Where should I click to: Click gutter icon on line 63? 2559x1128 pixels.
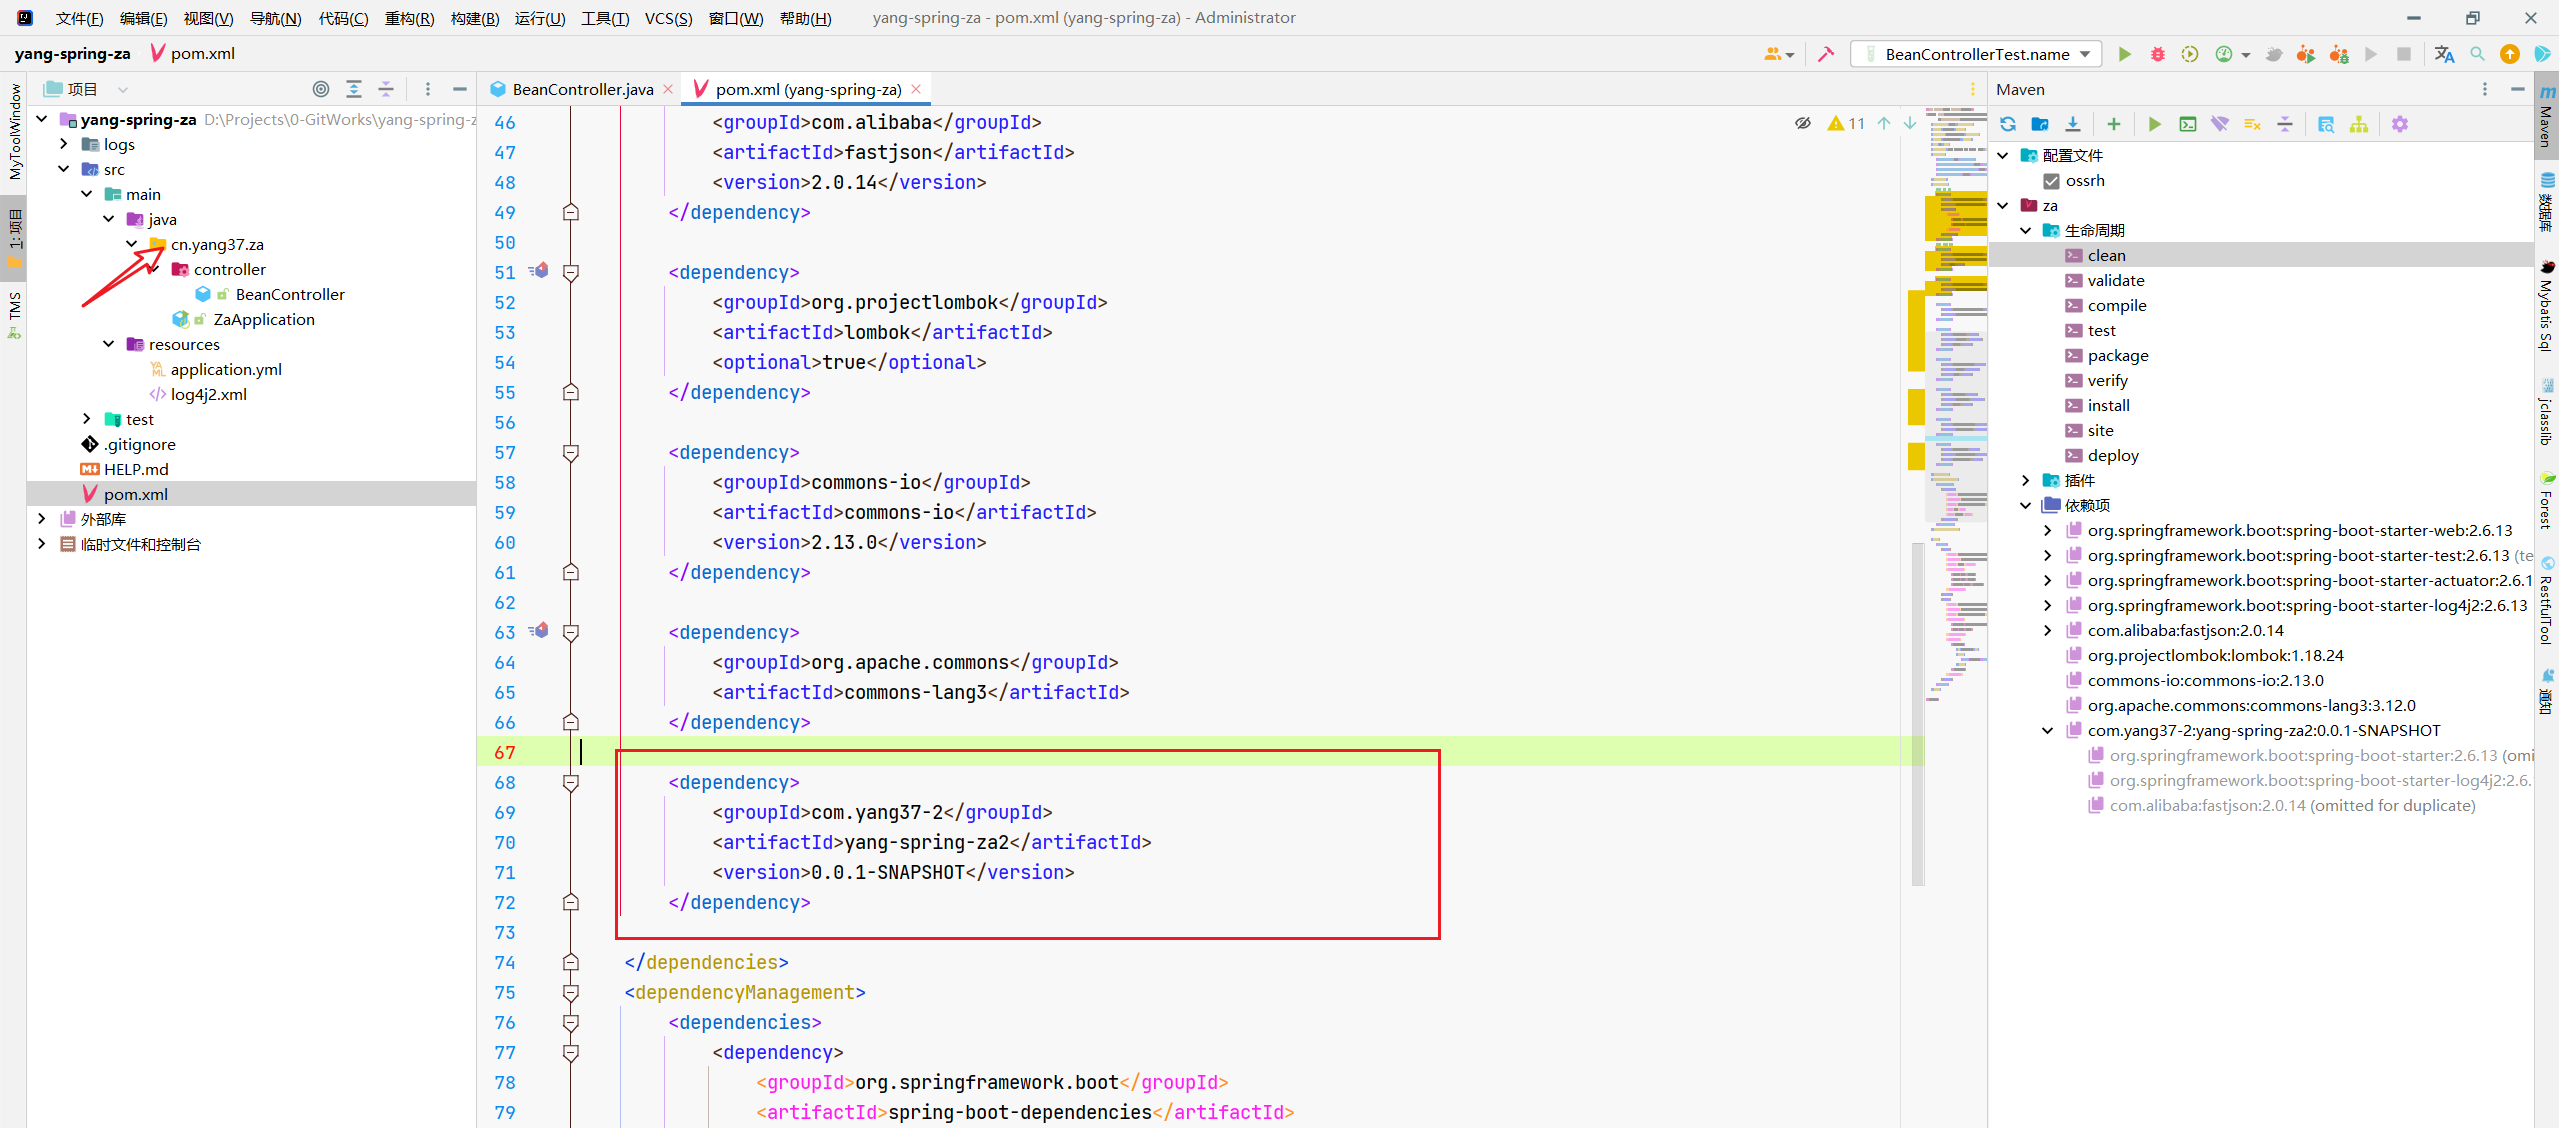click(x=539, y=630)
